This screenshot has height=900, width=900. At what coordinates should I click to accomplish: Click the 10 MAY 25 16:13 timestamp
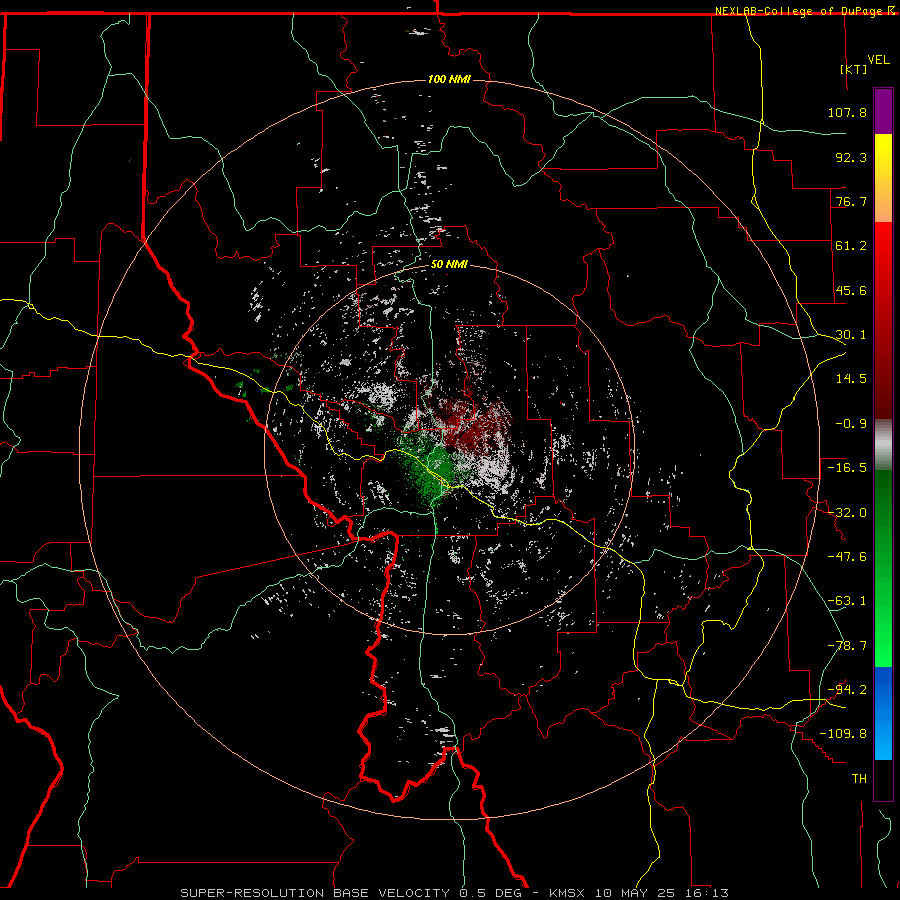click(661, 893)
